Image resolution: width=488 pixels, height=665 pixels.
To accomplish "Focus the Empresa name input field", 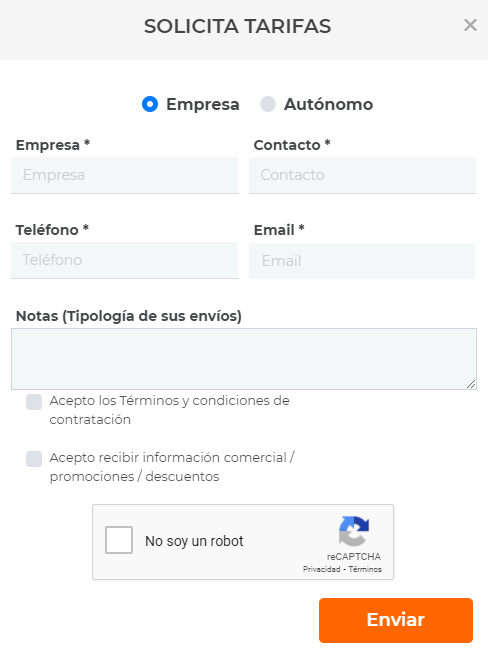I will (125, 175).
